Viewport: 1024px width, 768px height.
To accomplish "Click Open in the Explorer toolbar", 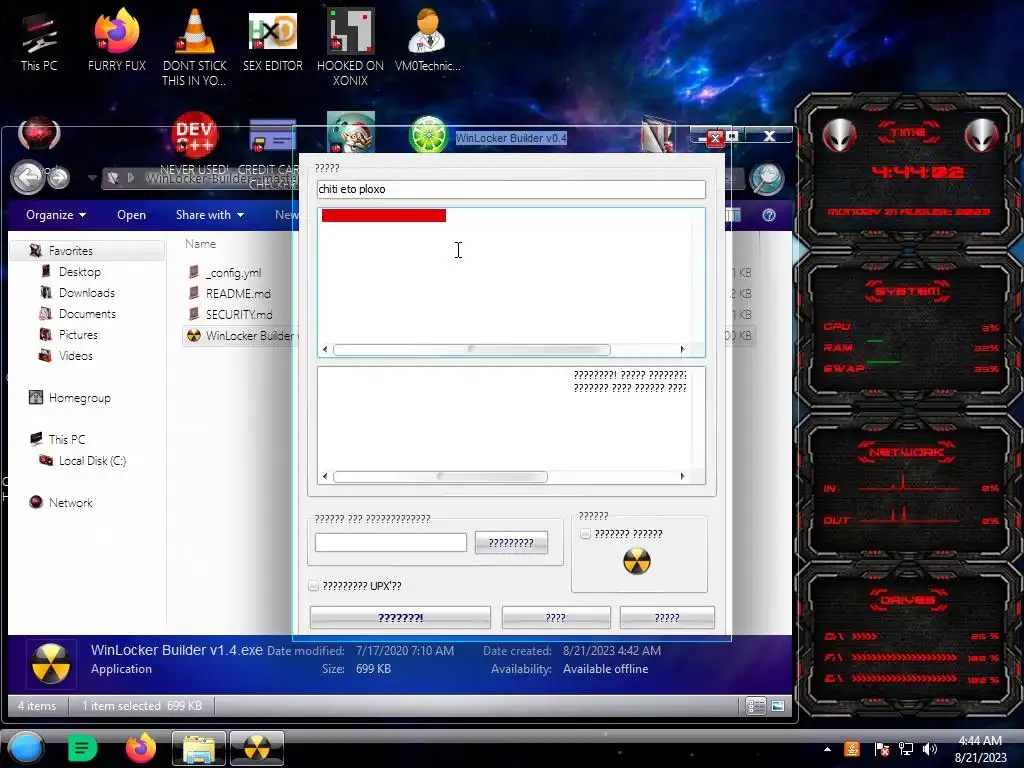I will click(x=131, y=215).
